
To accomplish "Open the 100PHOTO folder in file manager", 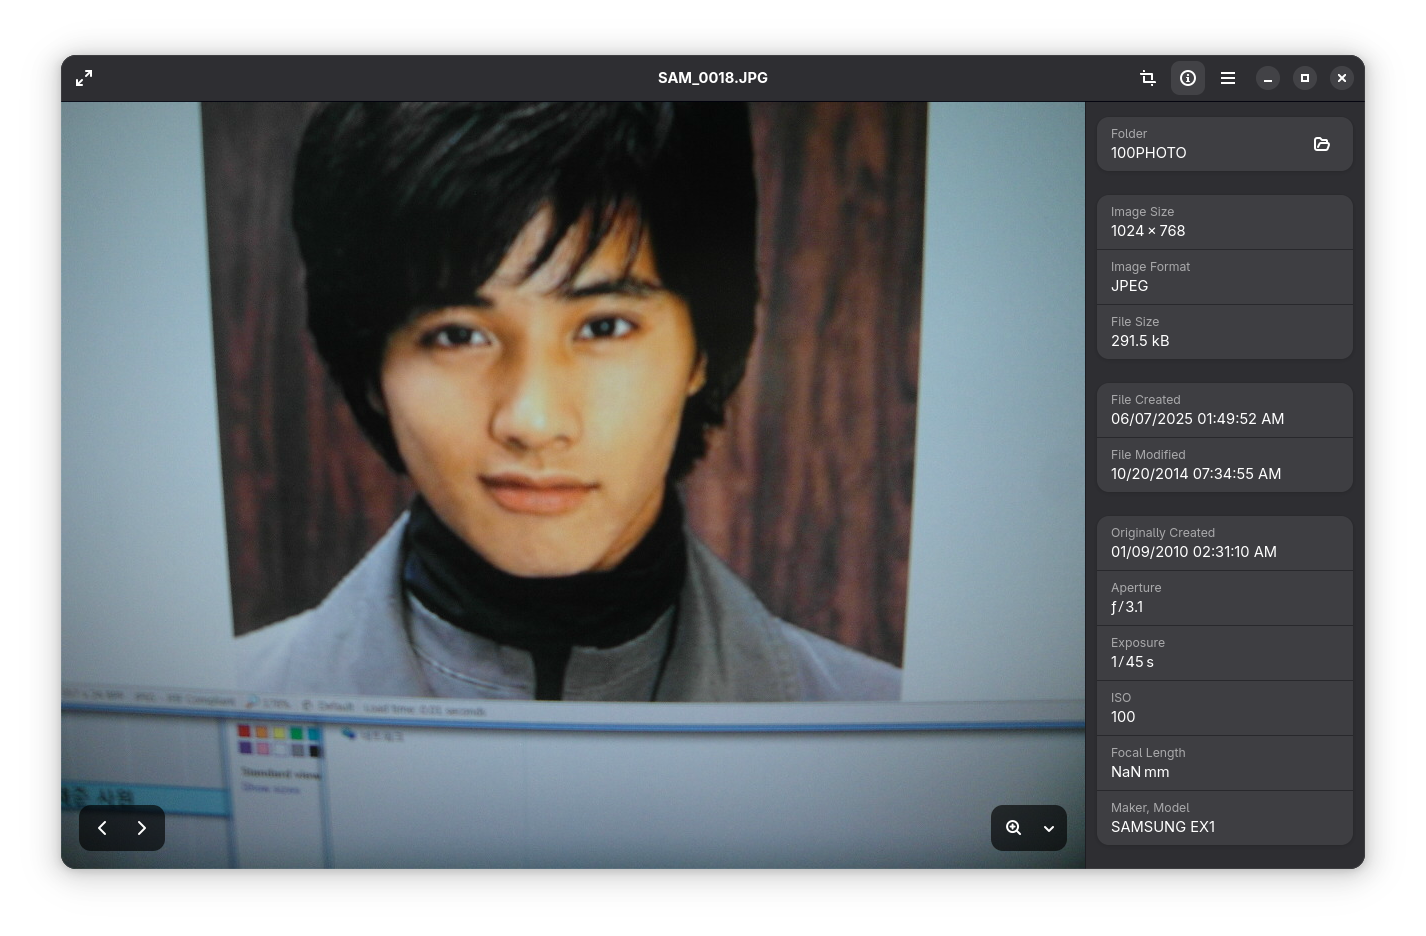I will 1322,144.
